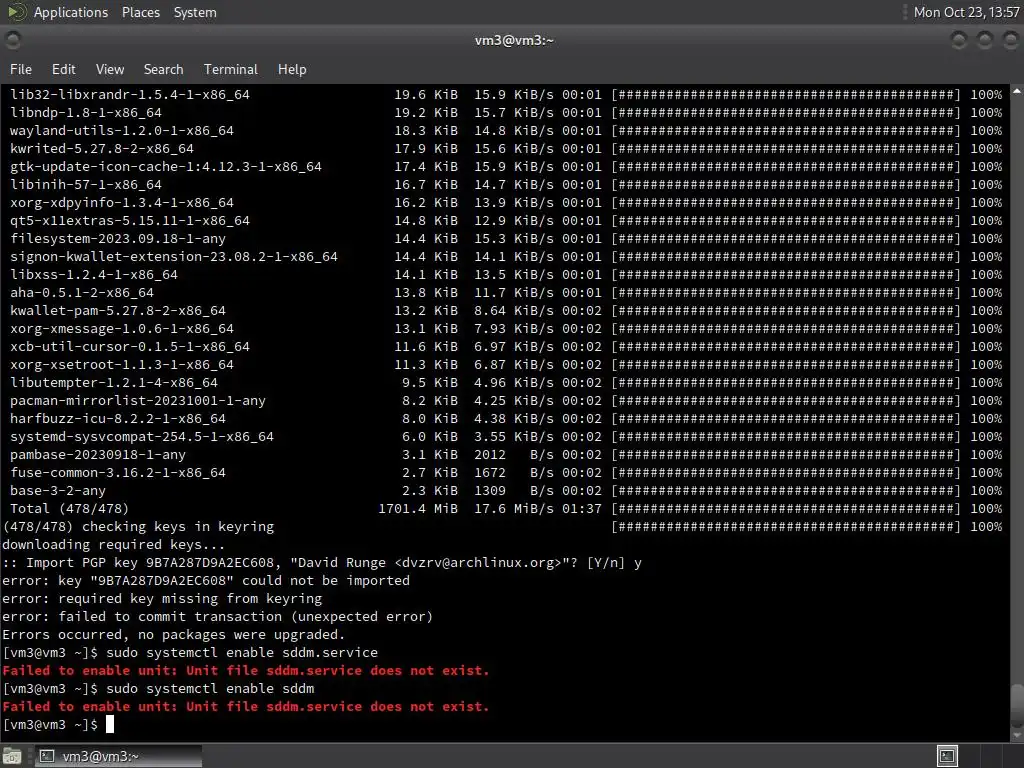Click the progress bar for base-3-2-any
The width and height of the screenshot is (1024, 768).
click(786, 490)
